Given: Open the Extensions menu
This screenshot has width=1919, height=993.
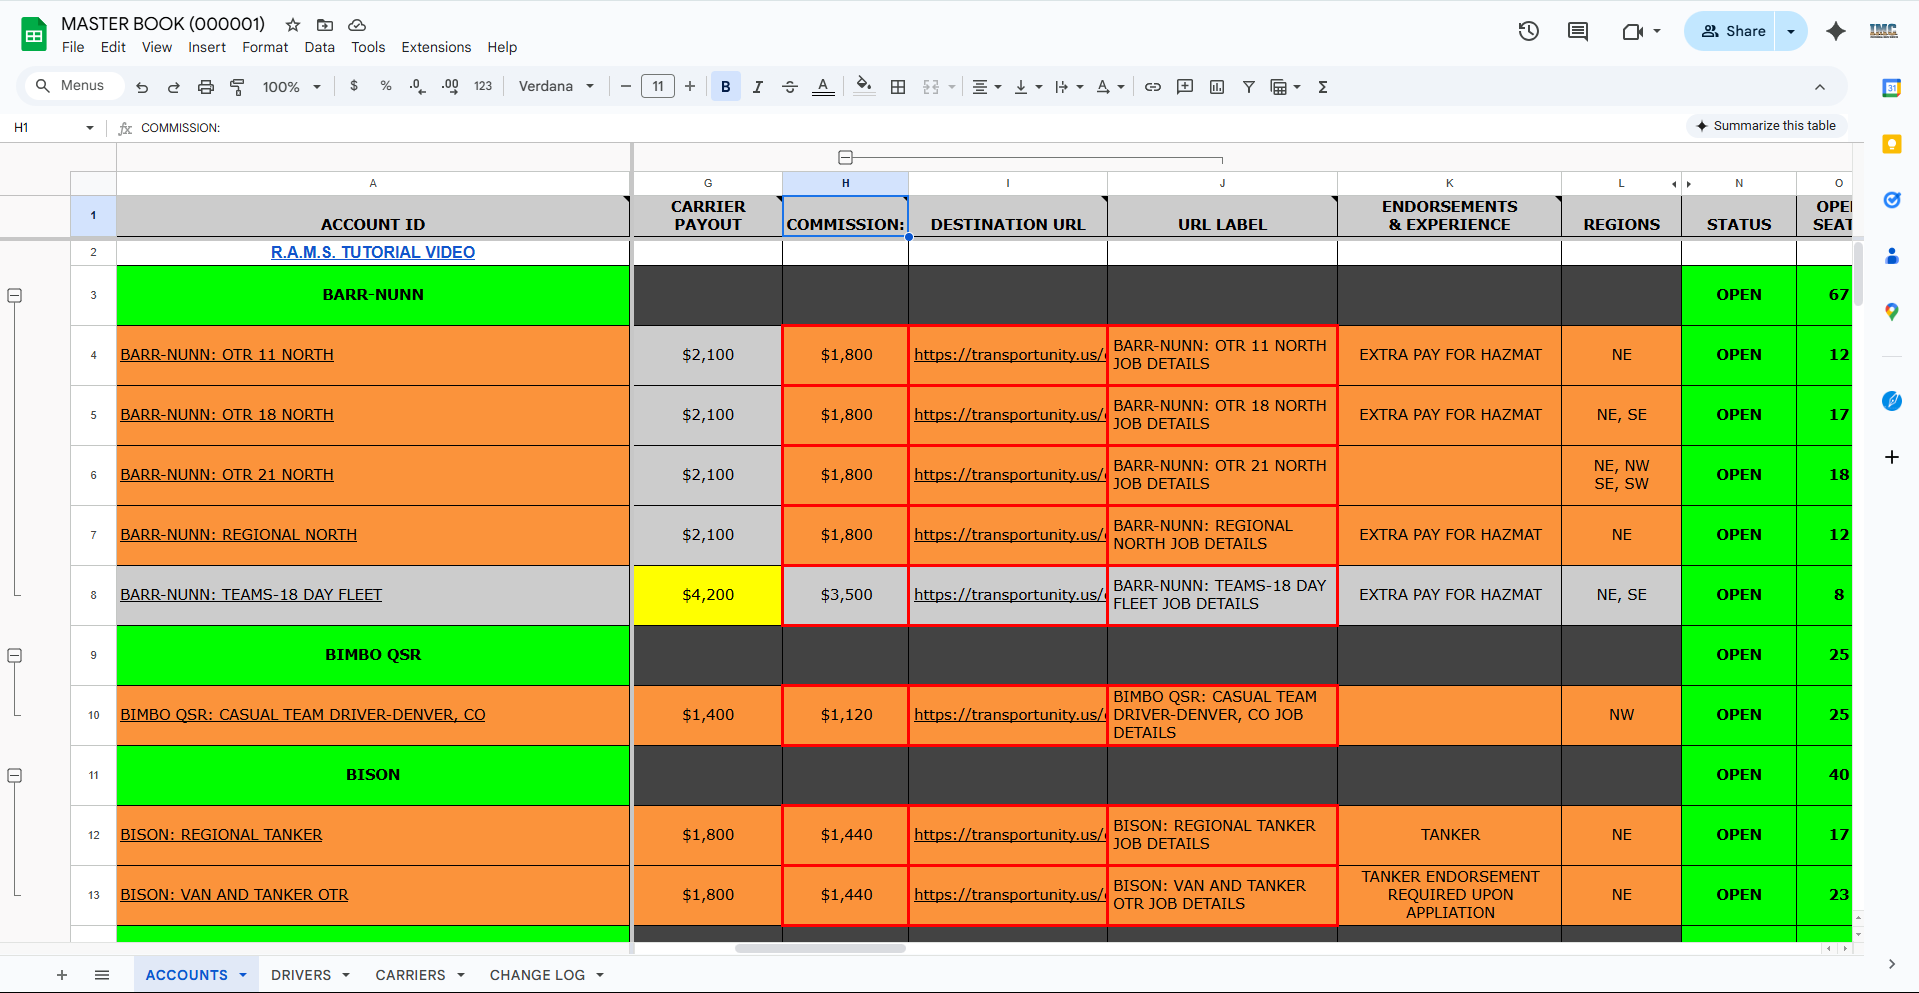Looking at the screenshot, I should point(435,47).
